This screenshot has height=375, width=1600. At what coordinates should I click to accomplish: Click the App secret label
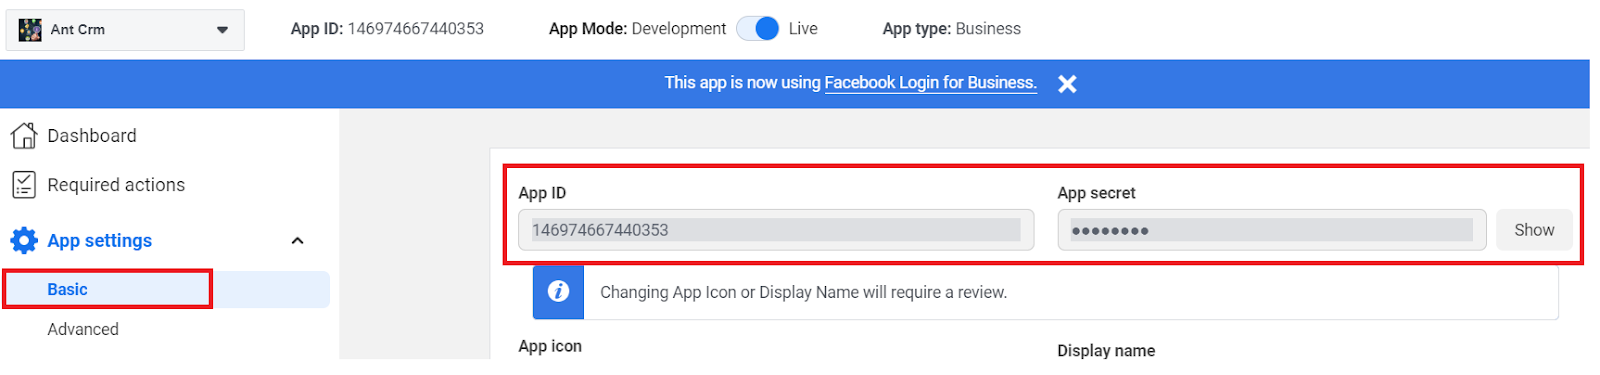(1097, 193)
